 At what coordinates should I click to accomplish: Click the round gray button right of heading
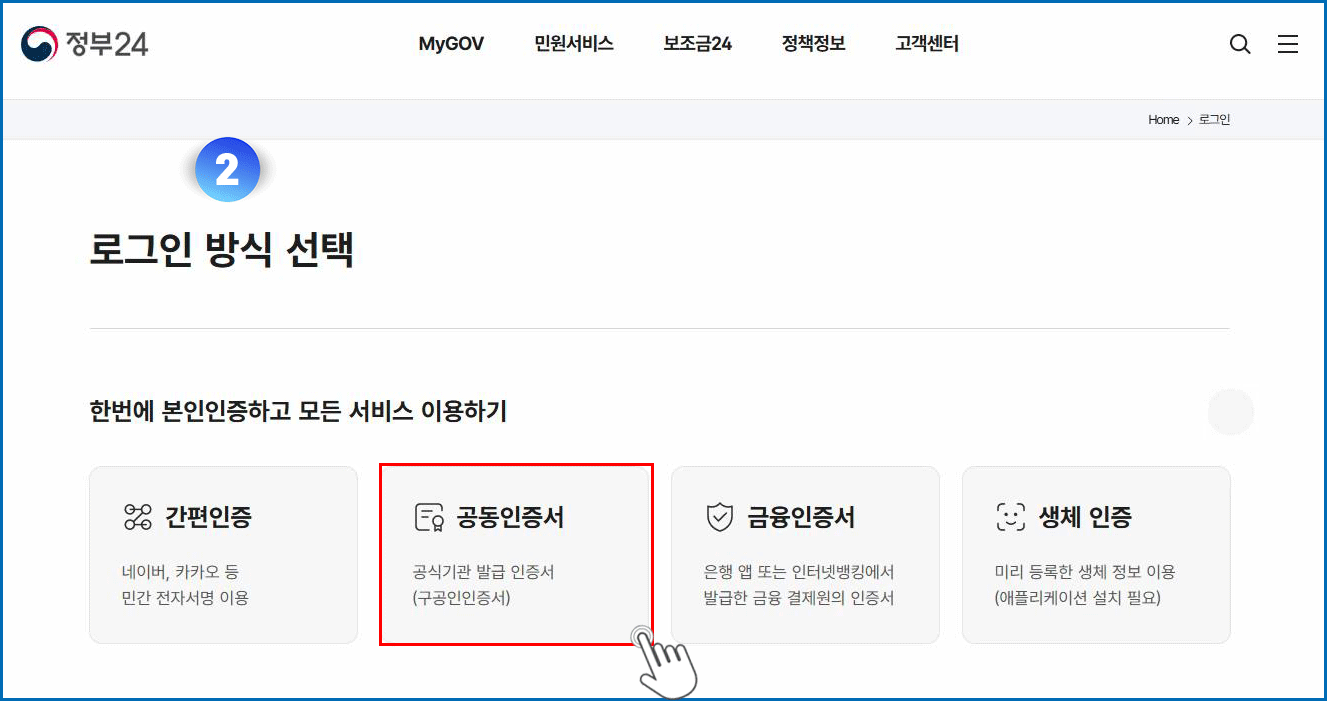tap(1231, 412)
